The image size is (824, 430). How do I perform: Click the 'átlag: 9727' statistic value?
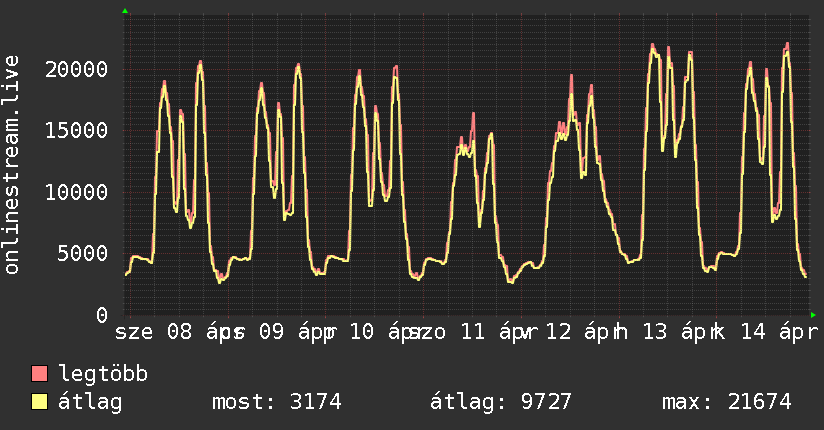pos(500,402)
